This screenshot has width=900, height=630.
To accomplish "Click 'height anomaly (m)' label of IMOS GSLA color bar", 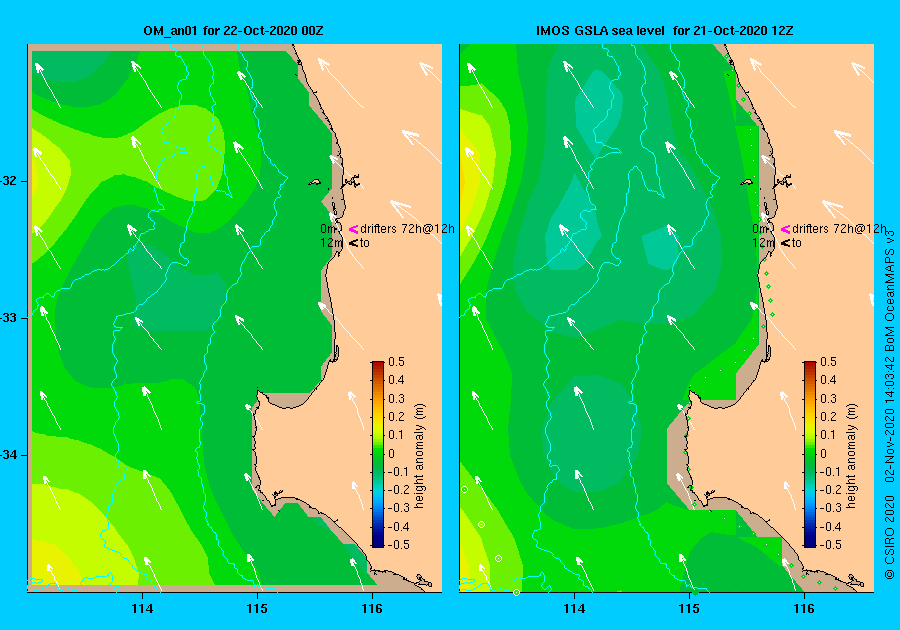I will click(x=852, y=456).
